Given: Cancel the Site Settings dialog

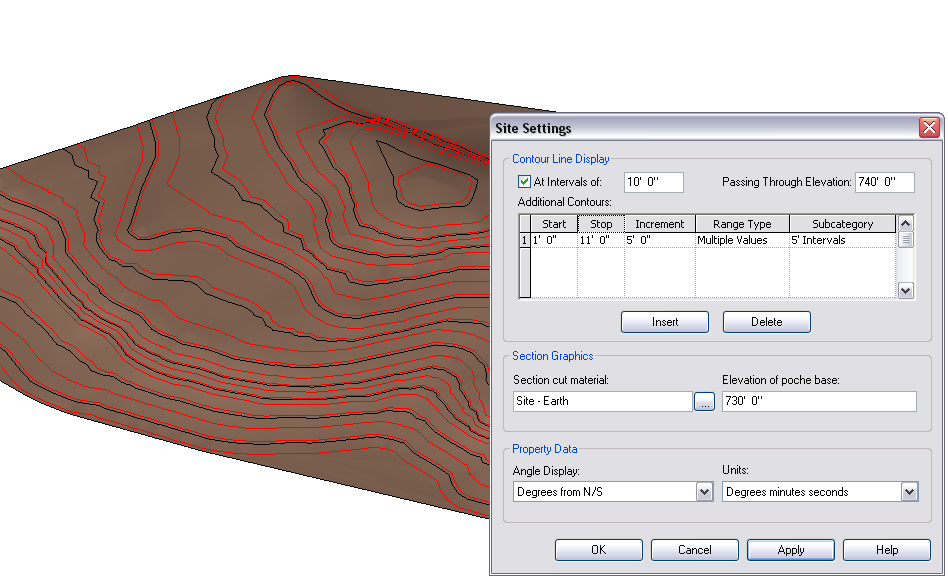Looking at the screenshot, I should 694,550.
